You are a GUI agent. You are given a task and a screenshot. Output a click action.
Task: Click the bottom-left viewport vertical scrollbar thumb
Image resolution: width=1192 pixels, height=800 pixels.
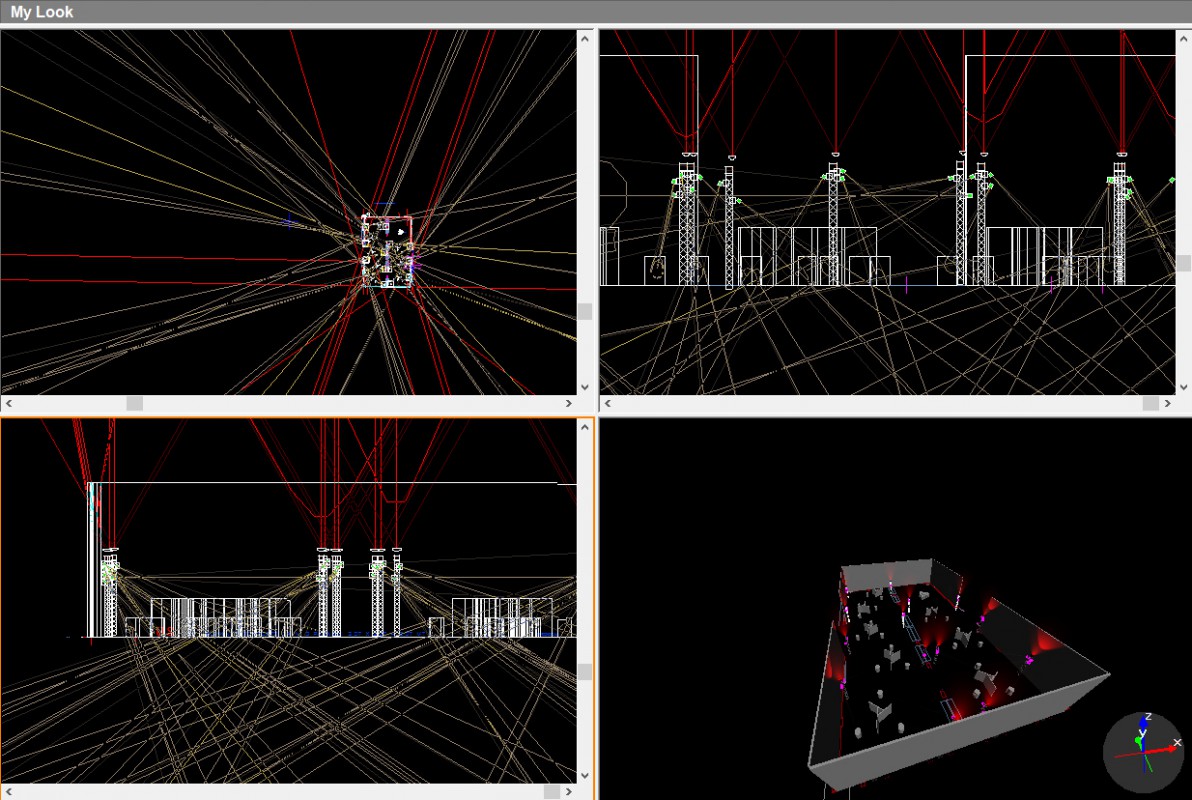point(585,671)
